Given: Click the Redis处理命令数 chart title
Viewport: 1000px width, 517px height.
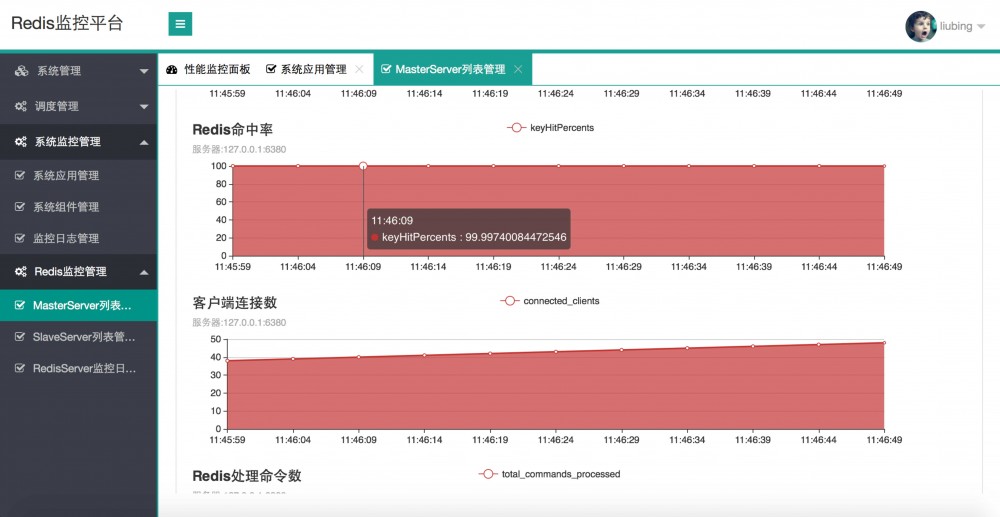Looking at the screenshot, I should (x=247, y=476).
